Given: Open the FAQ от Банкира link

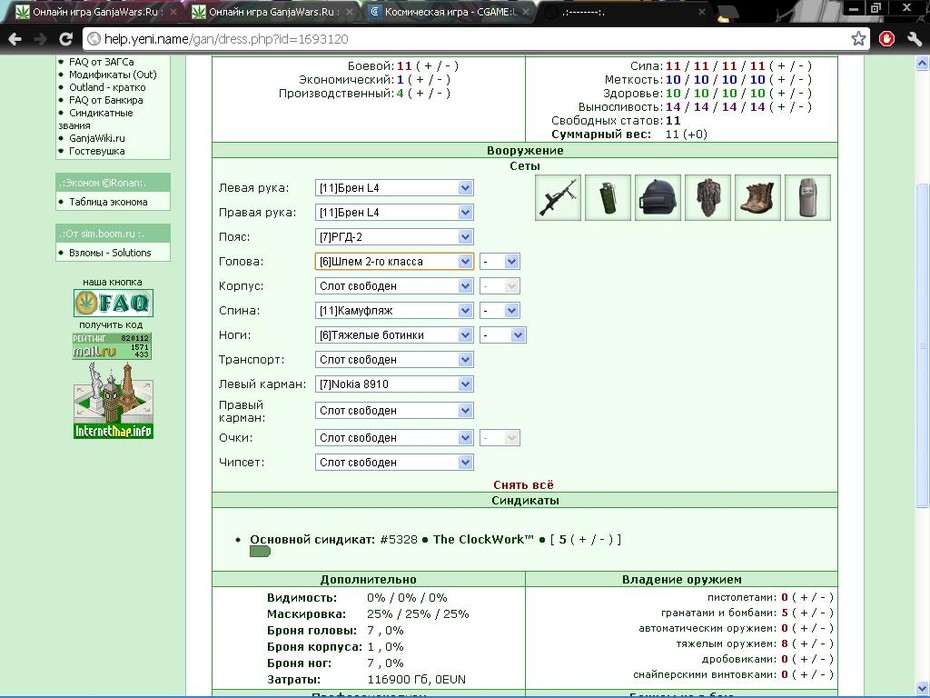Looking at the screenshot, I should coord(106,100).
